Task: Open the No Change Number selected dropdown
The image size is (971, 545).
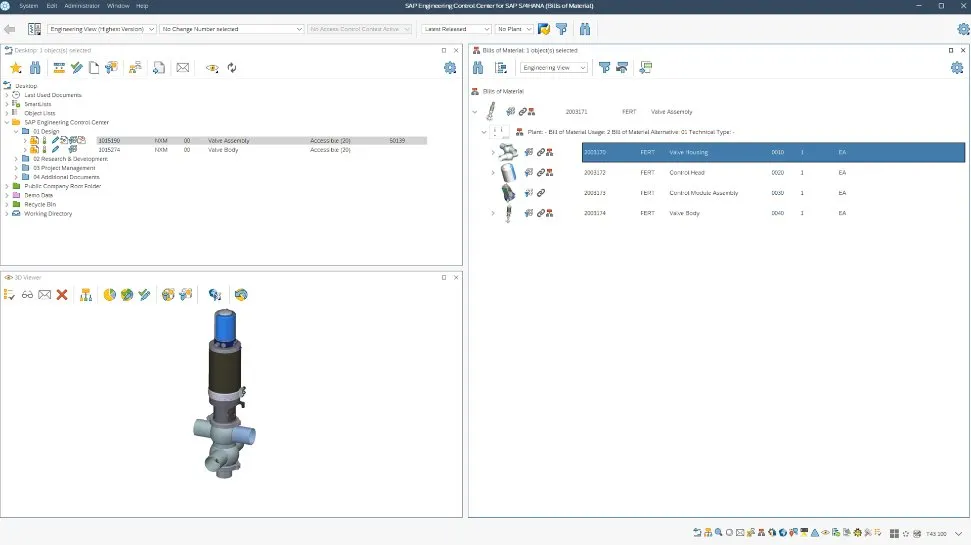Action: 232,29
